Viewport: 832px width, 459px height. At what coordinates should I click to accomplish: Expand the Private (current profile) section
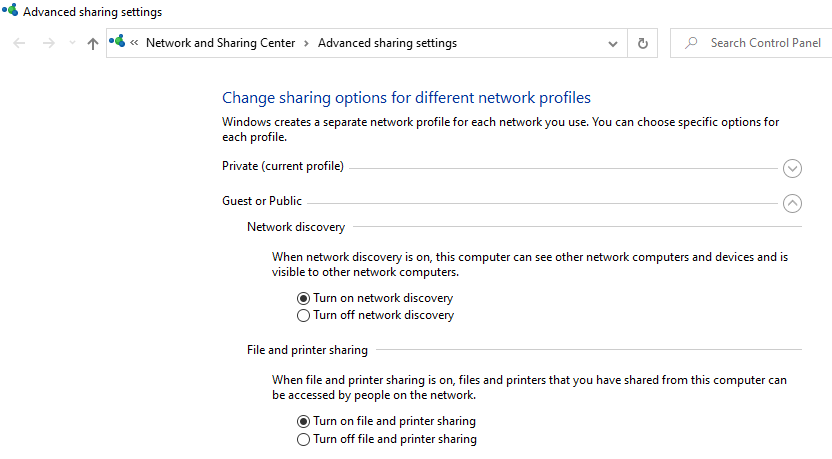pyautogui.click(x=792, y=169)
